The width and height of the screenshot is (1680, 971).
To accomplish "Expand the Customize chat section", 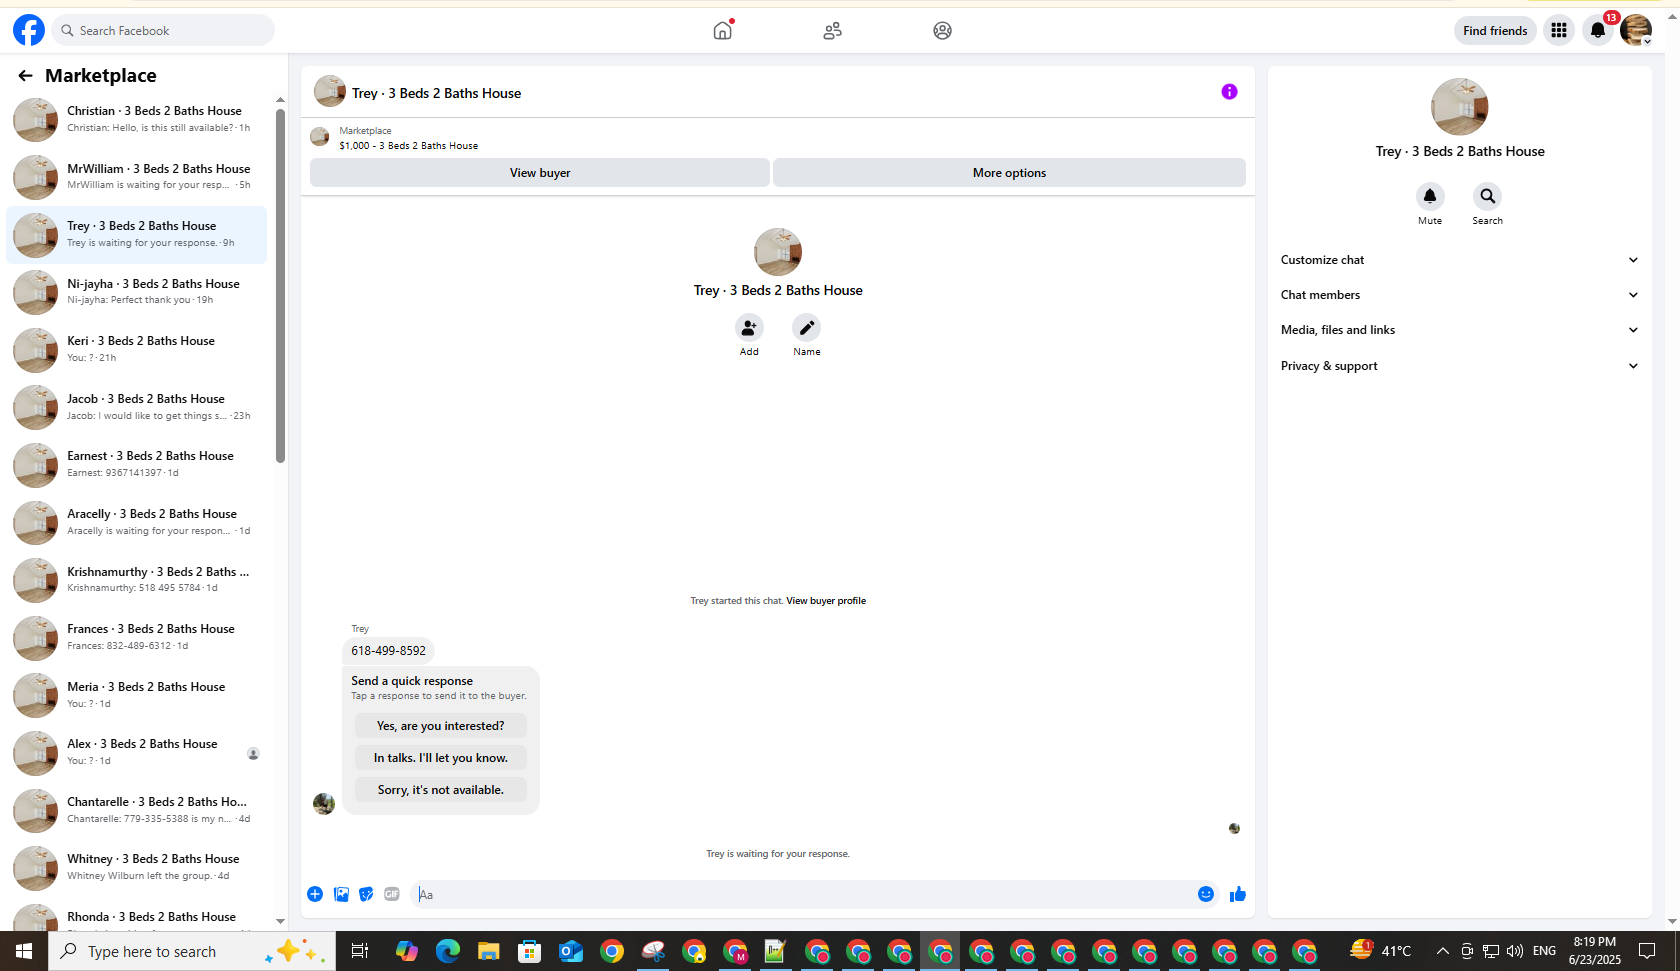I will pyautogui.click(x=1460, y=260).
